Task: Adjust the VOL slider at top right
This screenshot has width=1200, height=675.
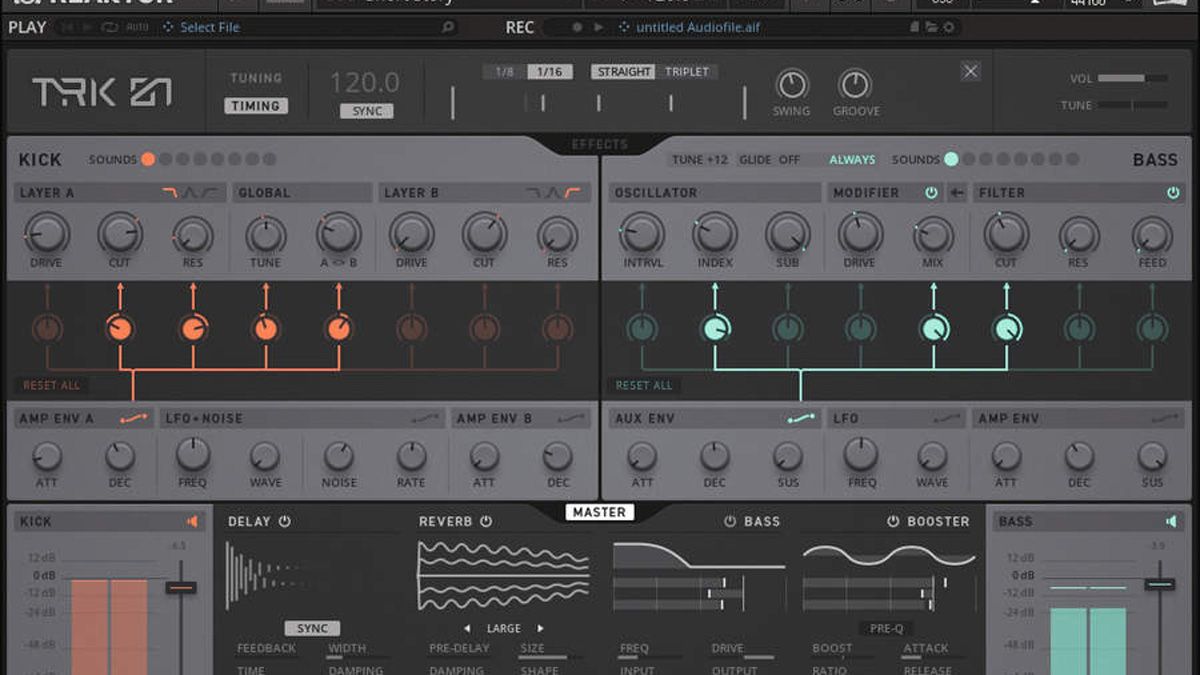Action: 1130,78
